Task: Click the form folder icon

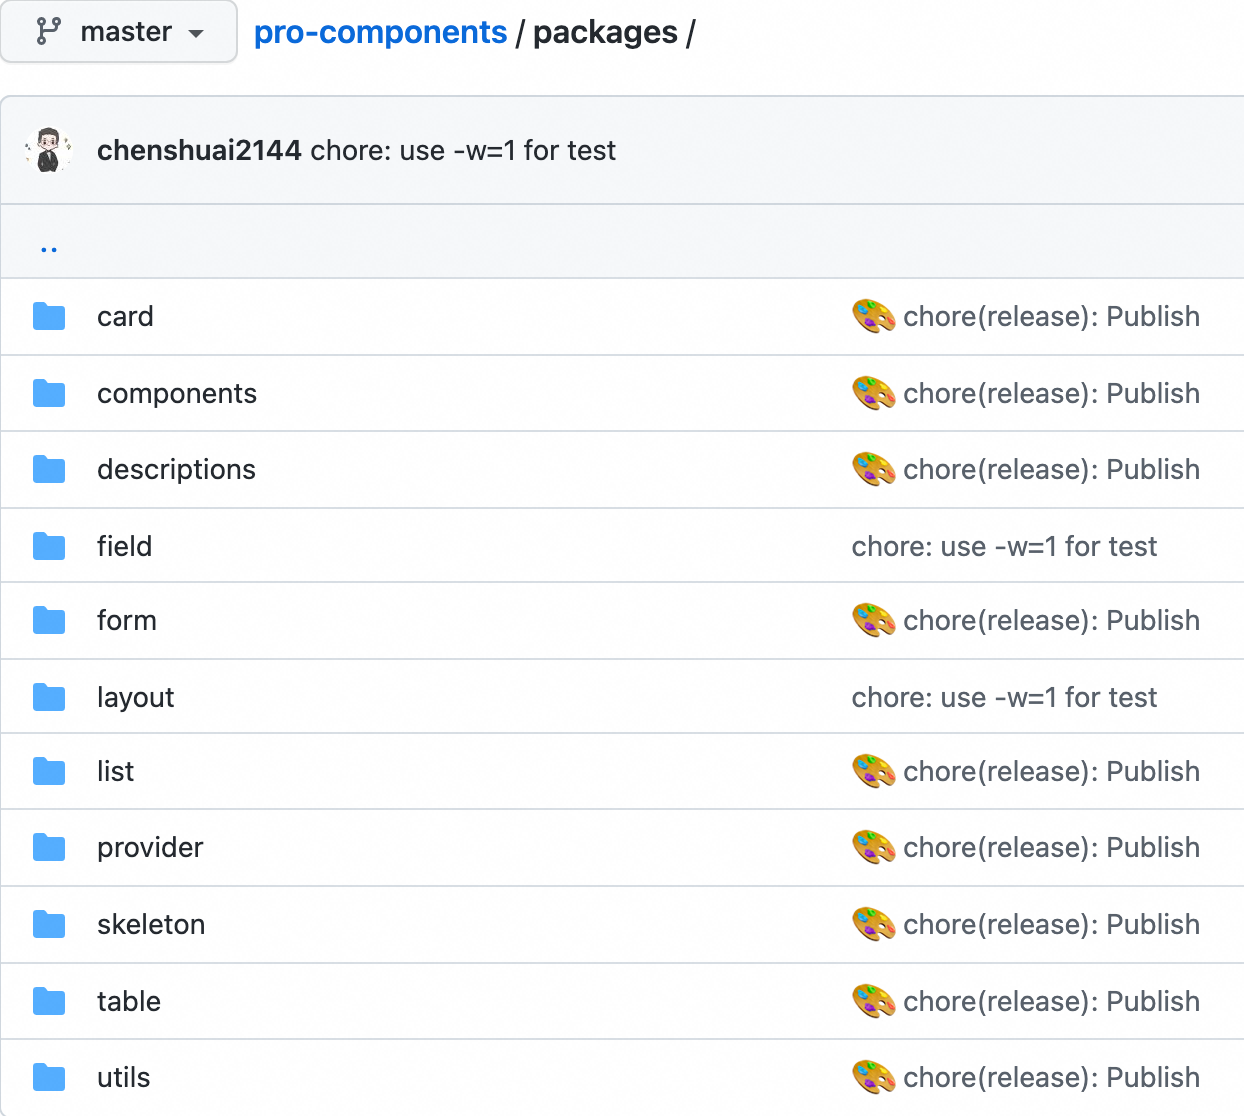Action: click(49, 621)
